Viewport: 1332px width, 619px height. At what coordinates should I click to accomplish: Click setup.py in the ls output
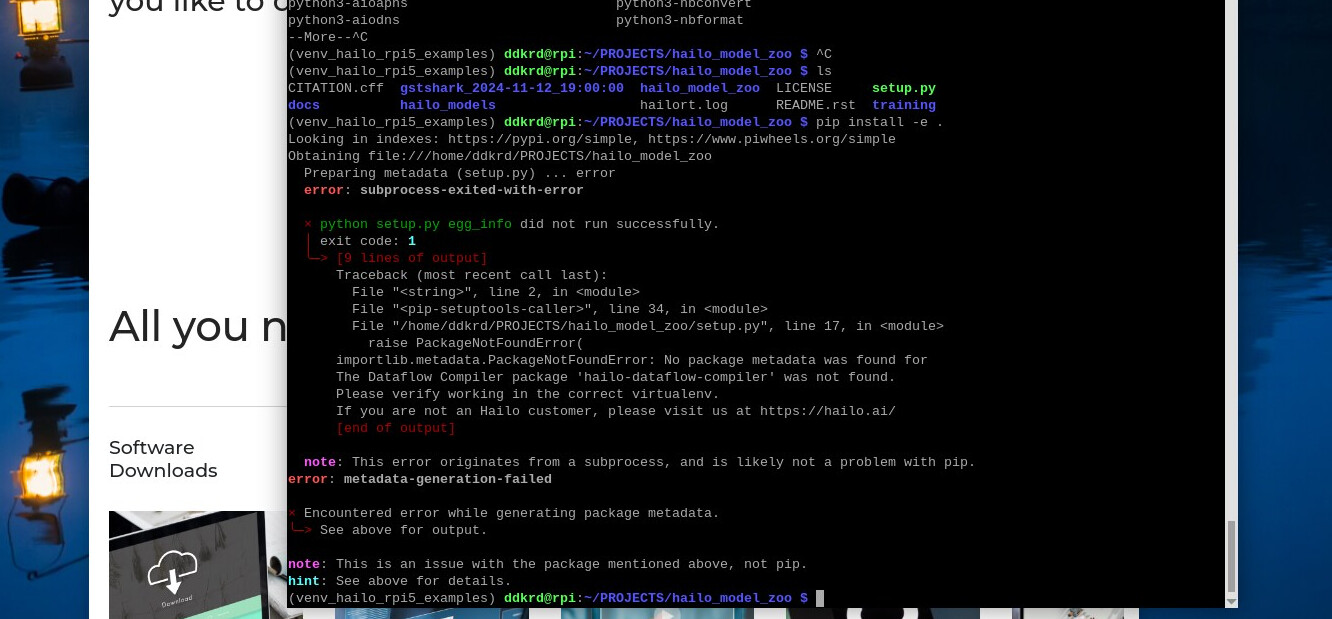[903, 88]
